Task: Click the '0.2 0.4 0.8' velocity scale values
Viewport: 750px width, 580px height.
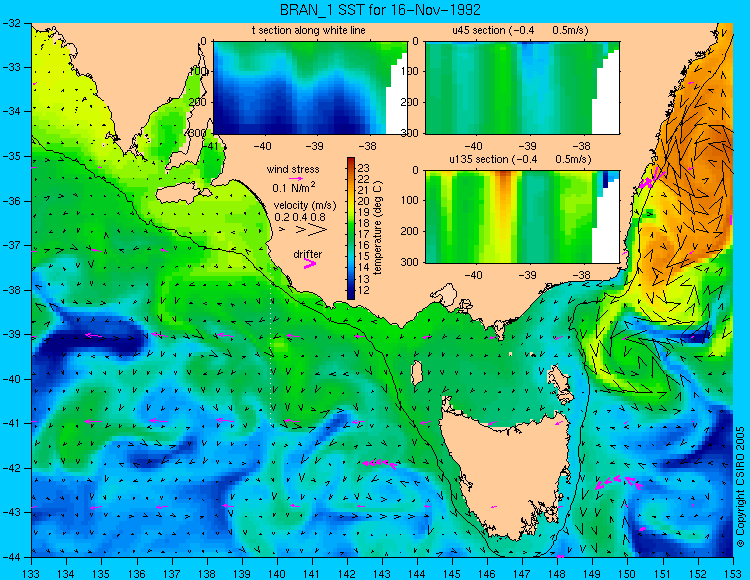Action: coord(300,217)
